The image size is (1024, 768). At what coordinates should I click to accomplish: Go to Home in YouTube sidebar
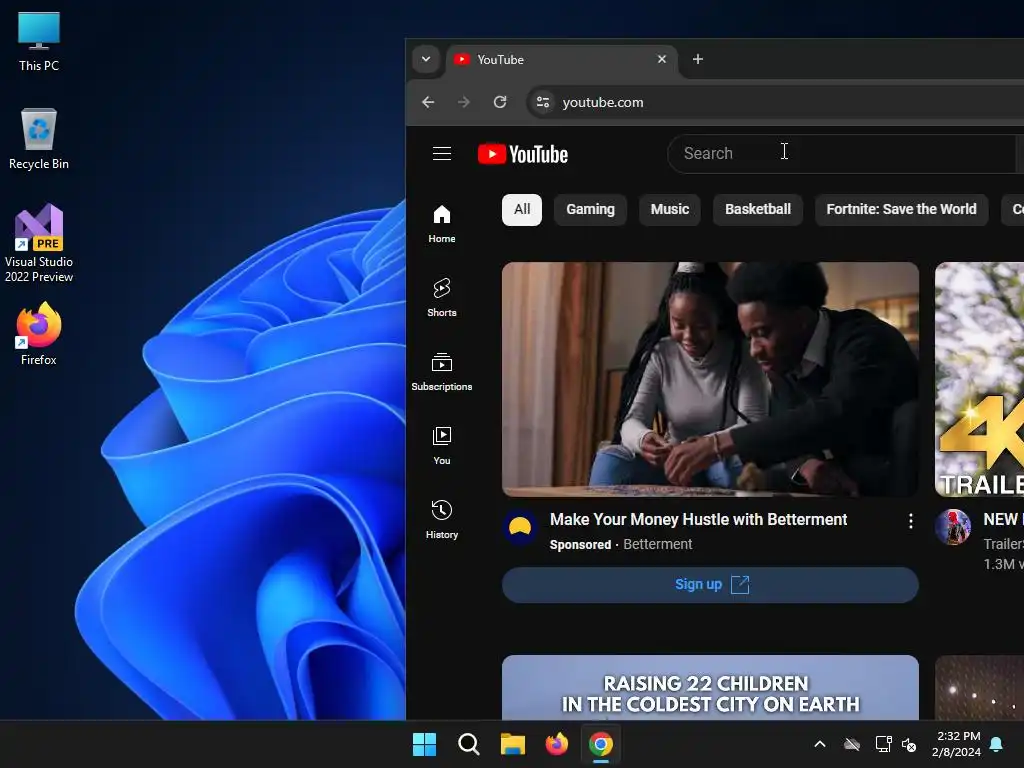pos(441,224)
